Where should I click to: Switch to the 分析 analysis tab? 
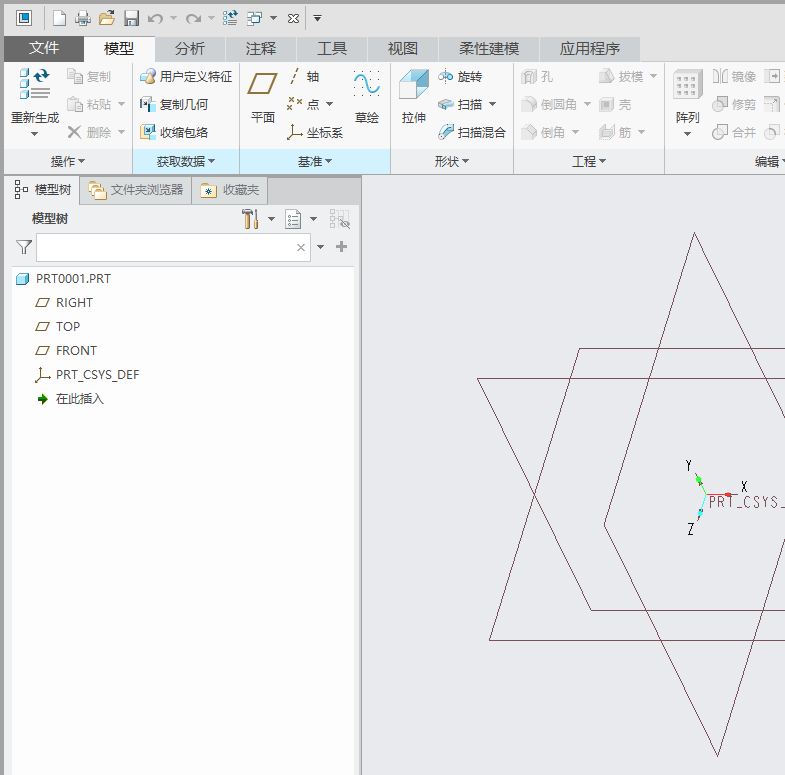point(190,49)
